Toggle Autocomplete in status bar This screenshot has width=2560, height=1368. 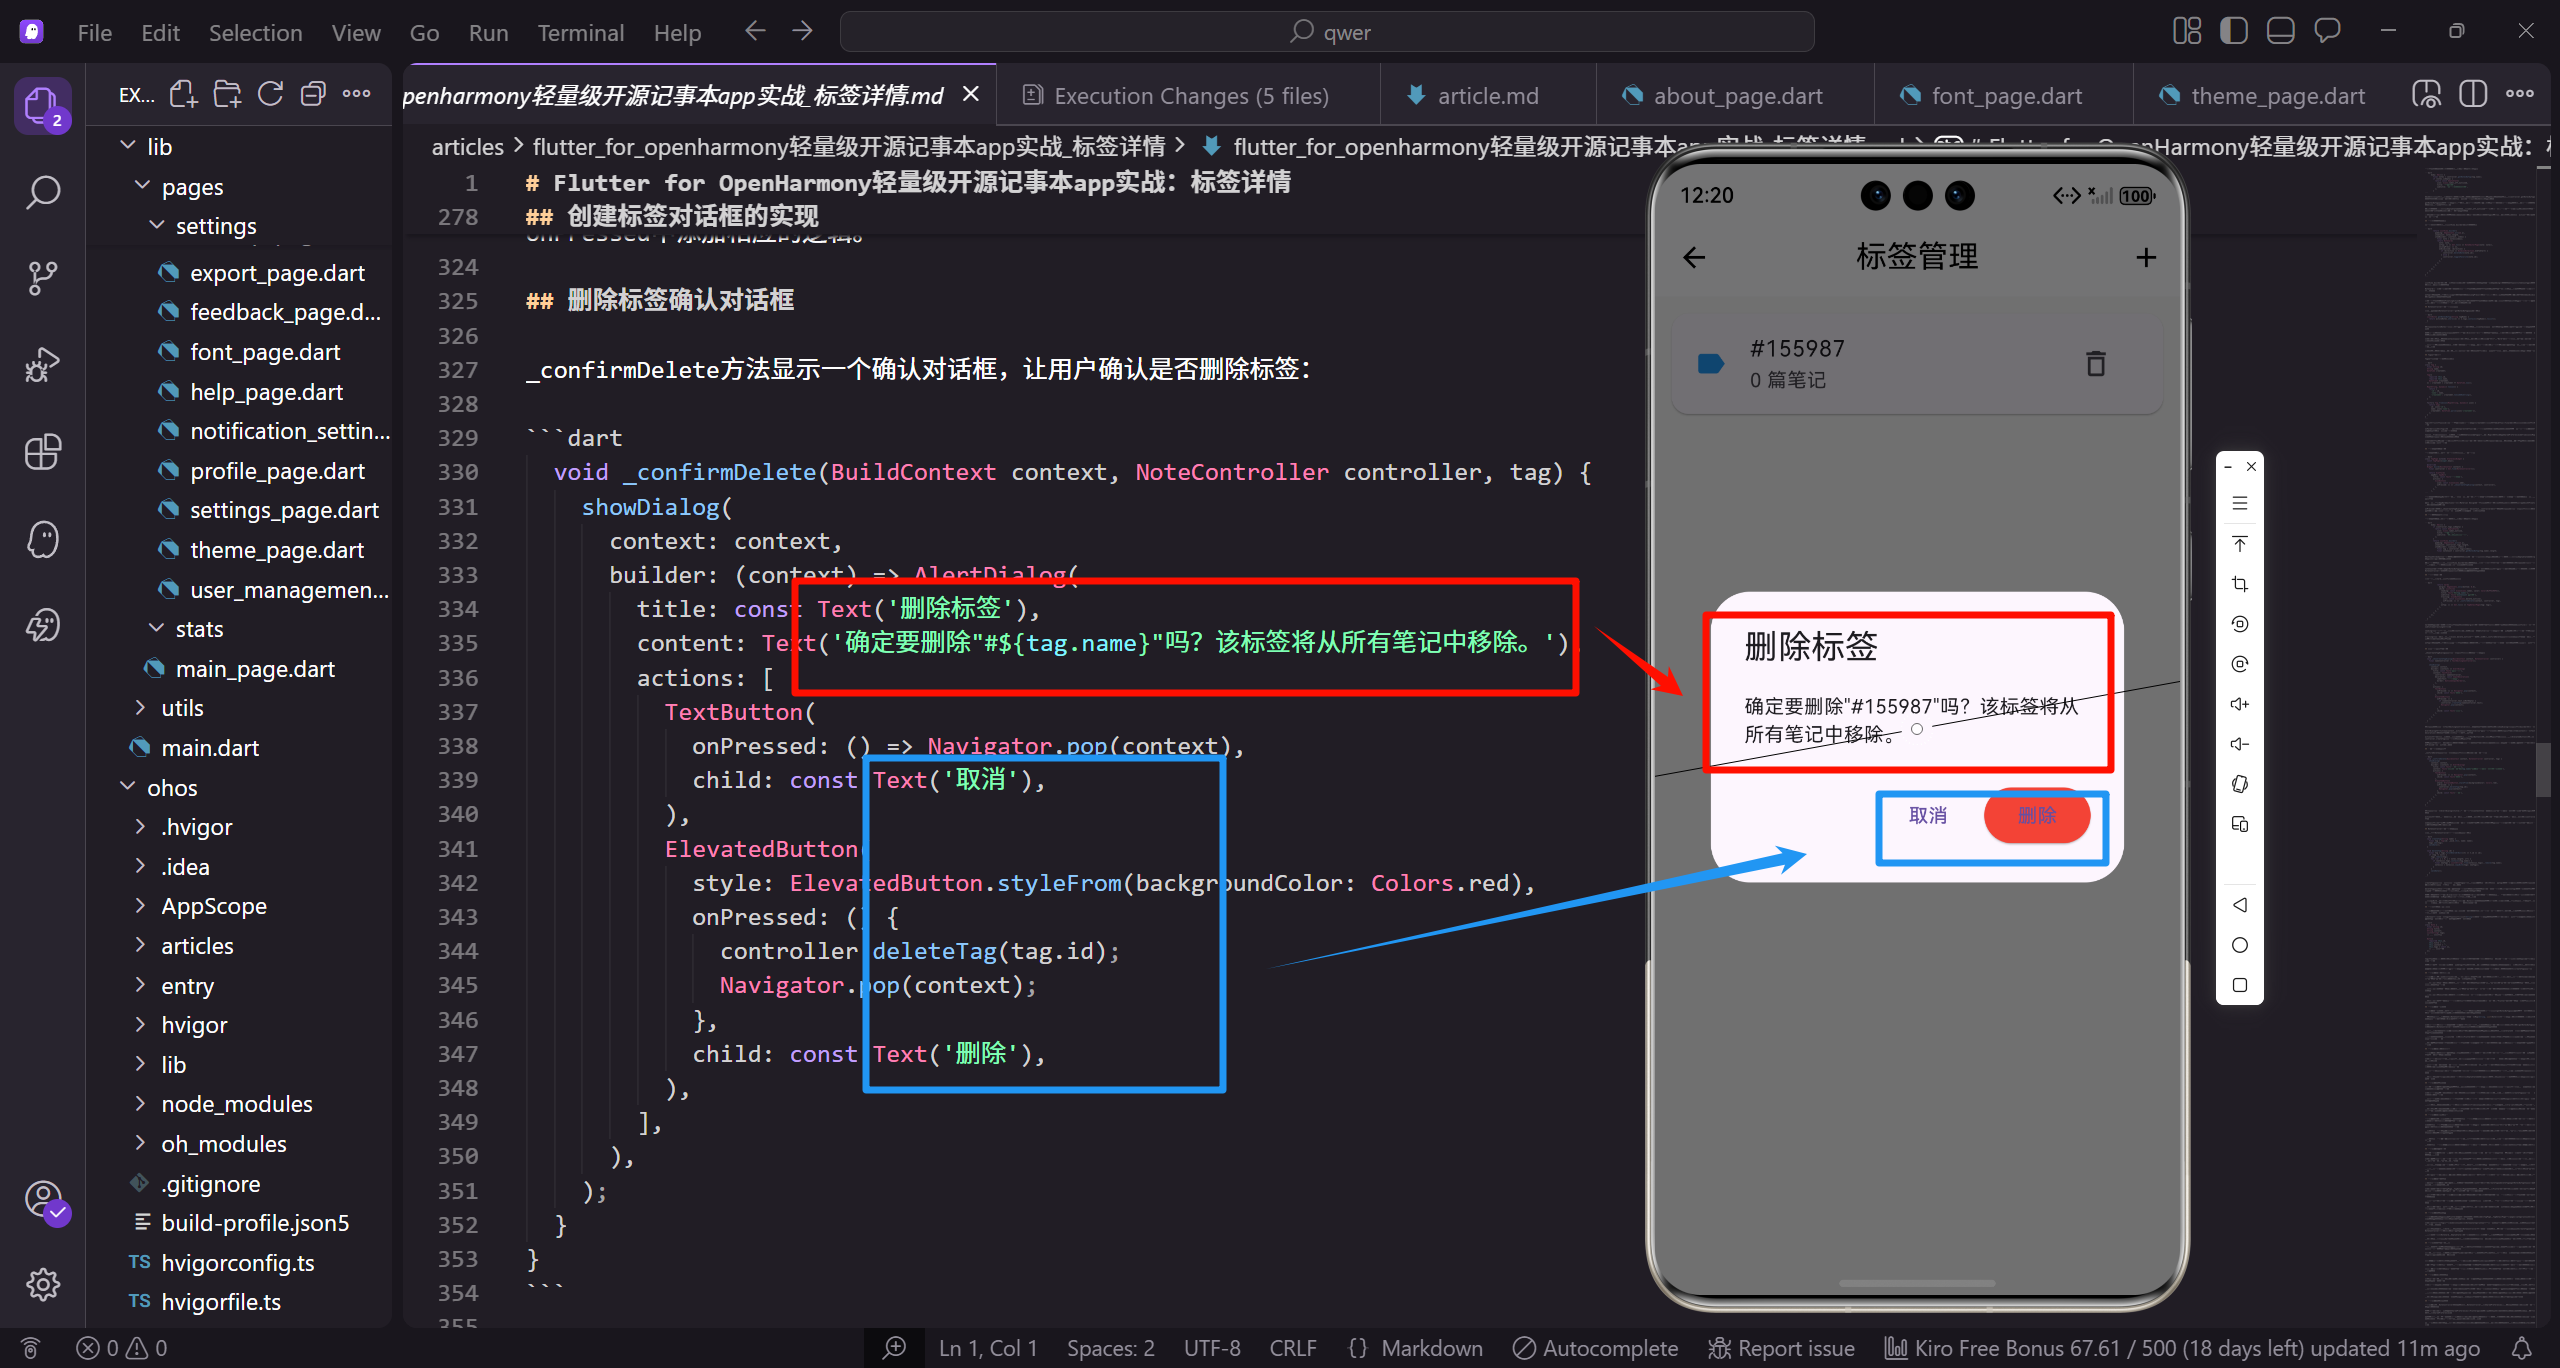[1595, 1348]
